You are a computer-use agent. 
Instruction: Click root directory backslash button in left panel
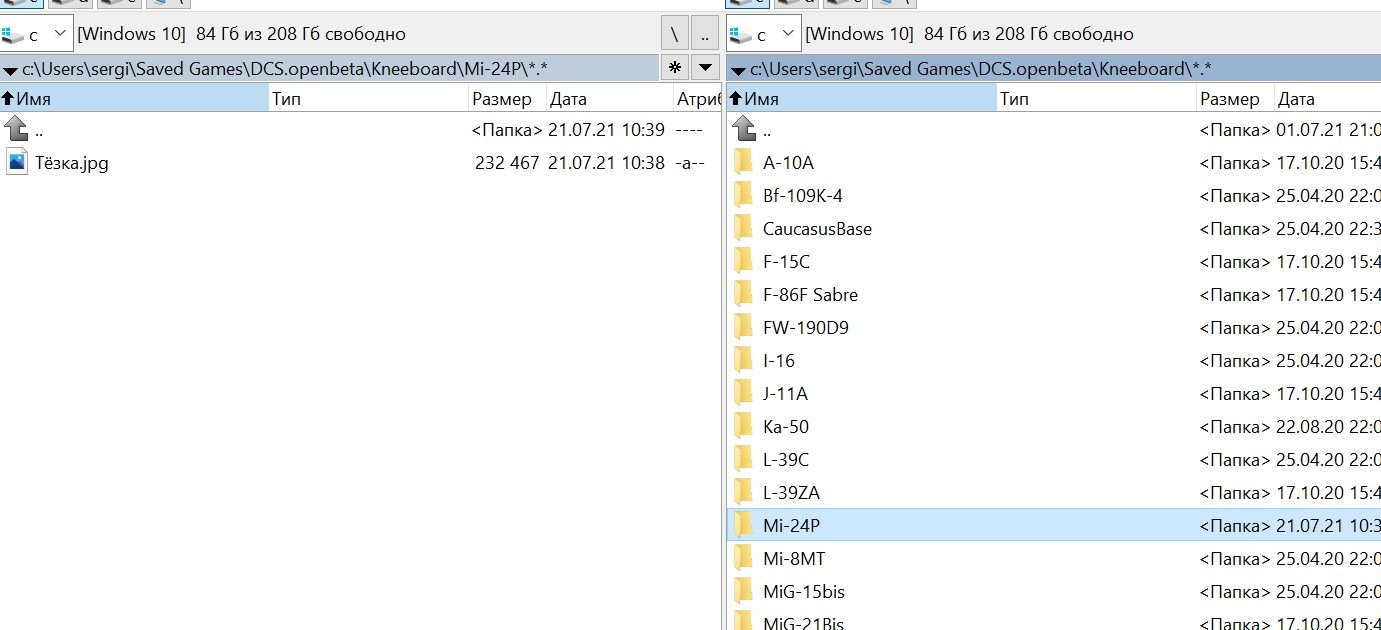(674, 34)
